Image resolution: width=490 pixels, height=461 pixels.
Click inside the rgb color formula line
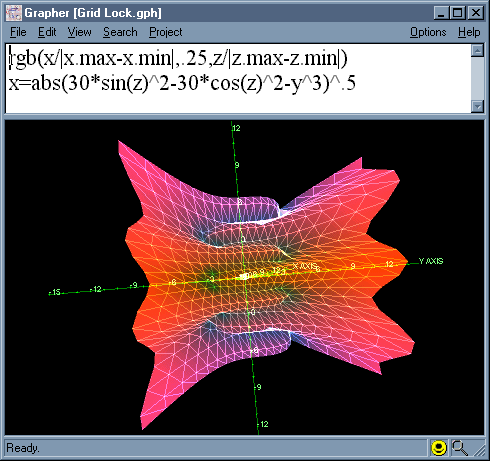click(x=178, y=58)
